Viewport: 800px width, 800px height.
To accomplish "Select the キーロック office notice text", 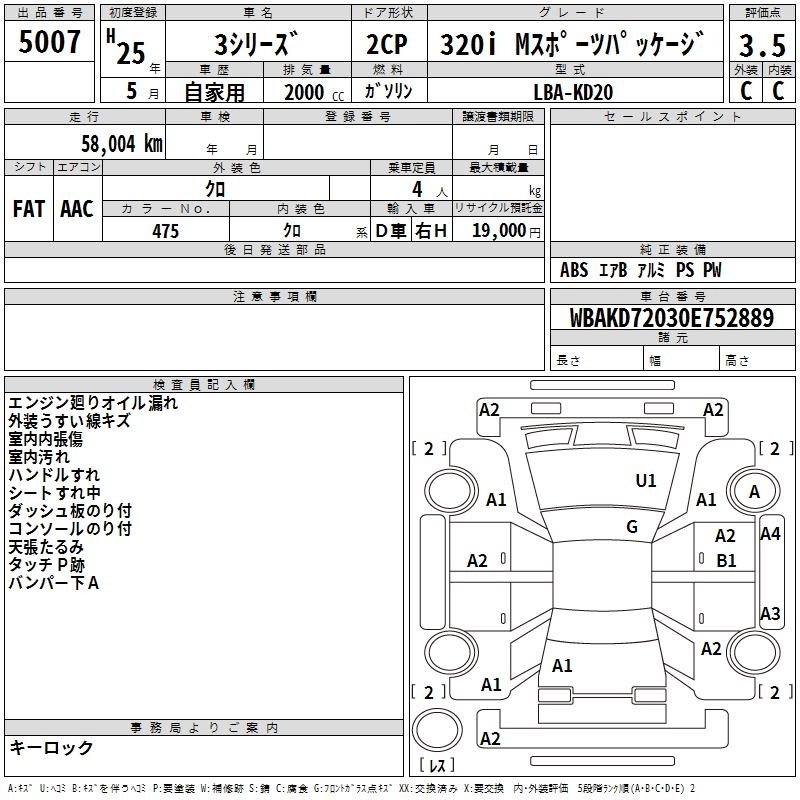I will (x=51, y=747).
